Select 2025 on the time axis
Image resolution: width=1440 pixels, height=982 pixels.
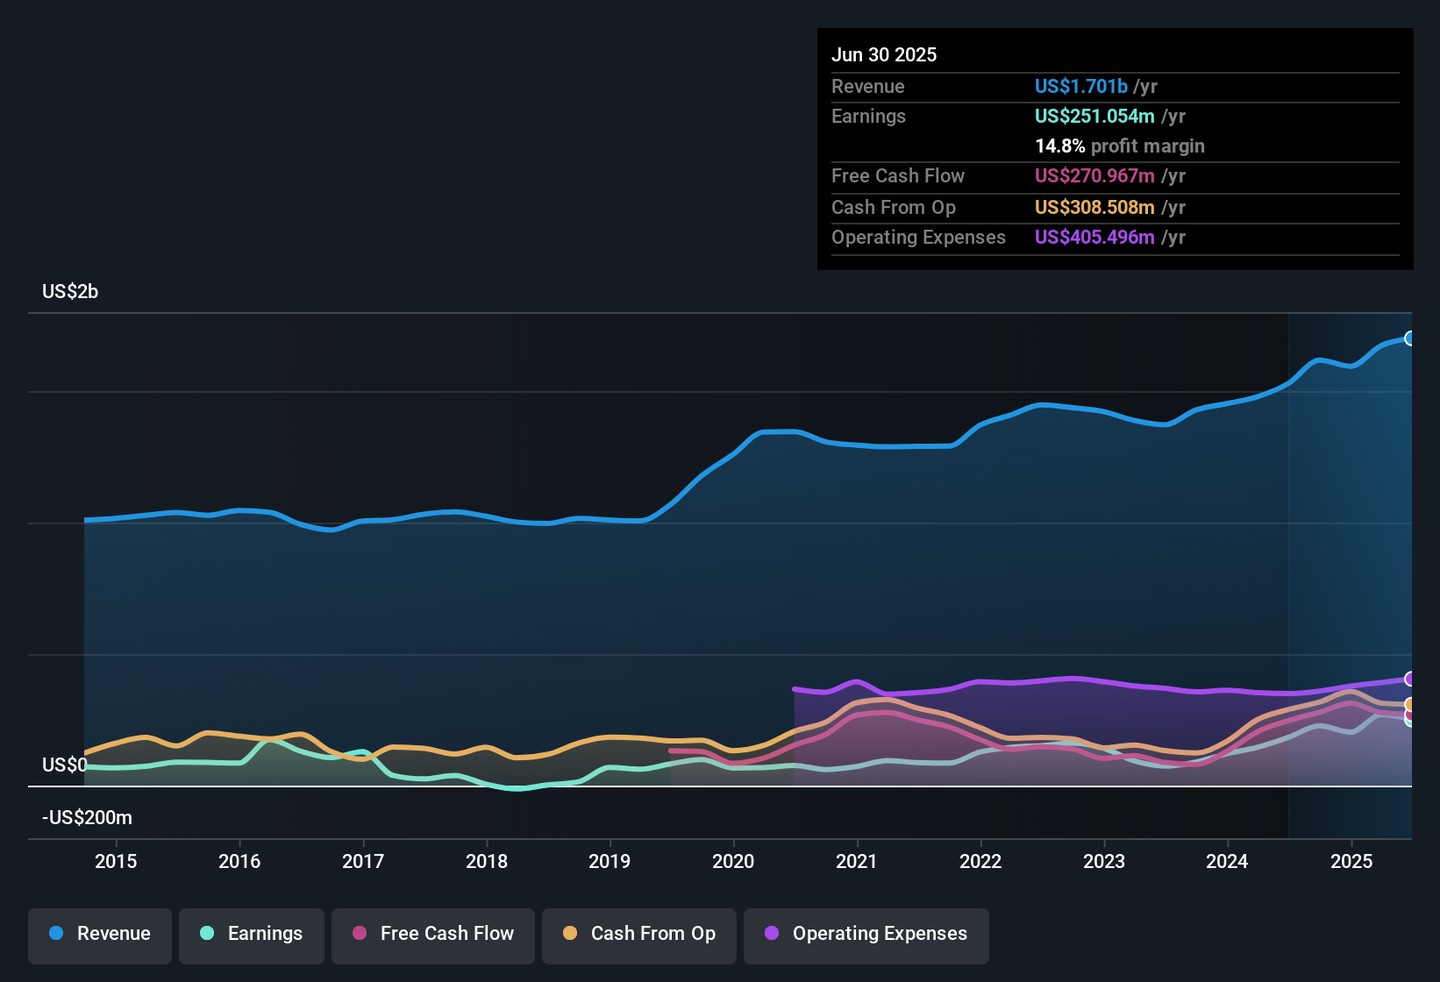1351,862
